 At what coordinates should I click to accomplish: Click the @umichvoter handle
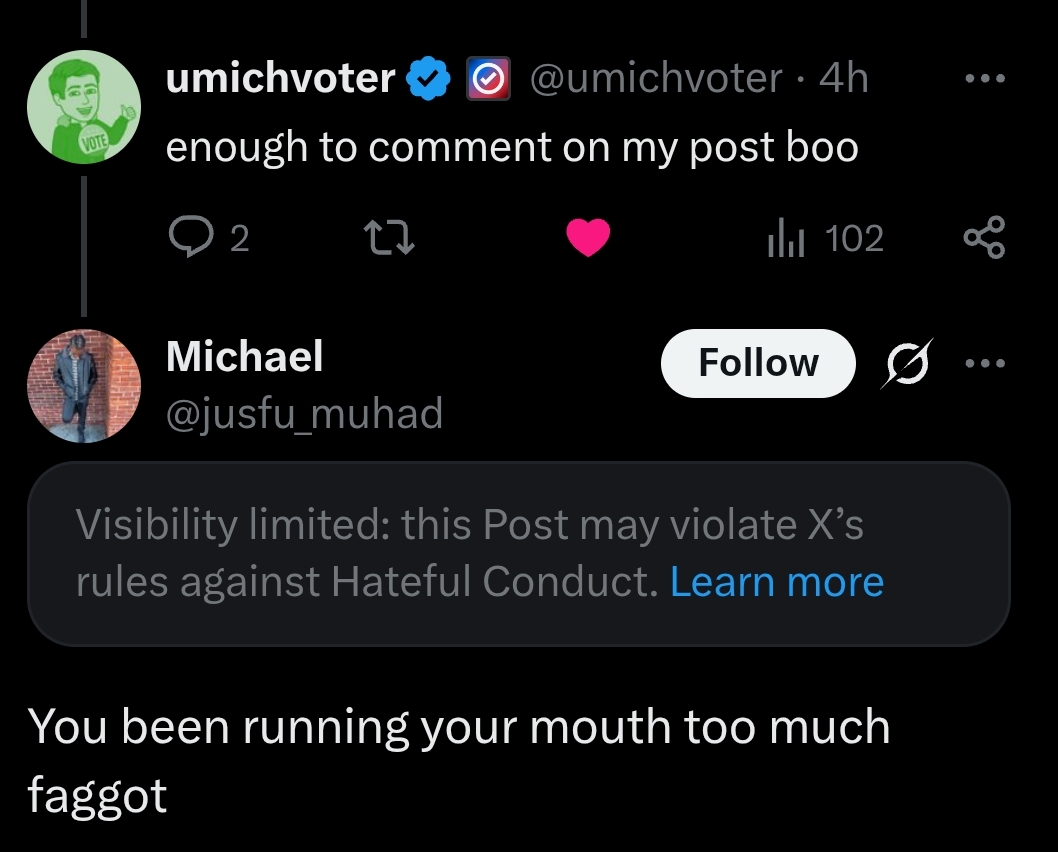(x=655, y=78)
